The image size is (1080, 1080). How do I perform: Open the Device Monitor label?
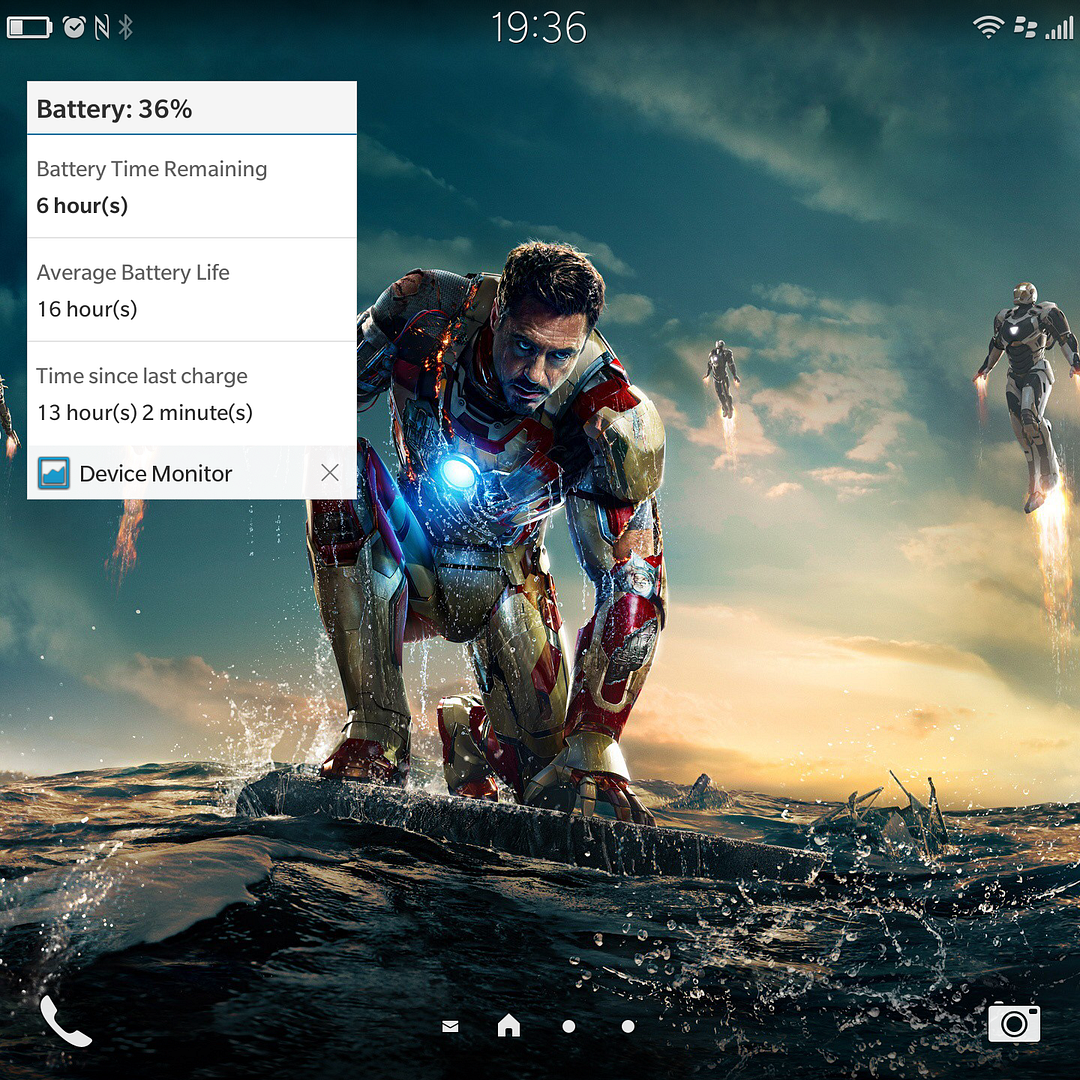tap(156, 474)
